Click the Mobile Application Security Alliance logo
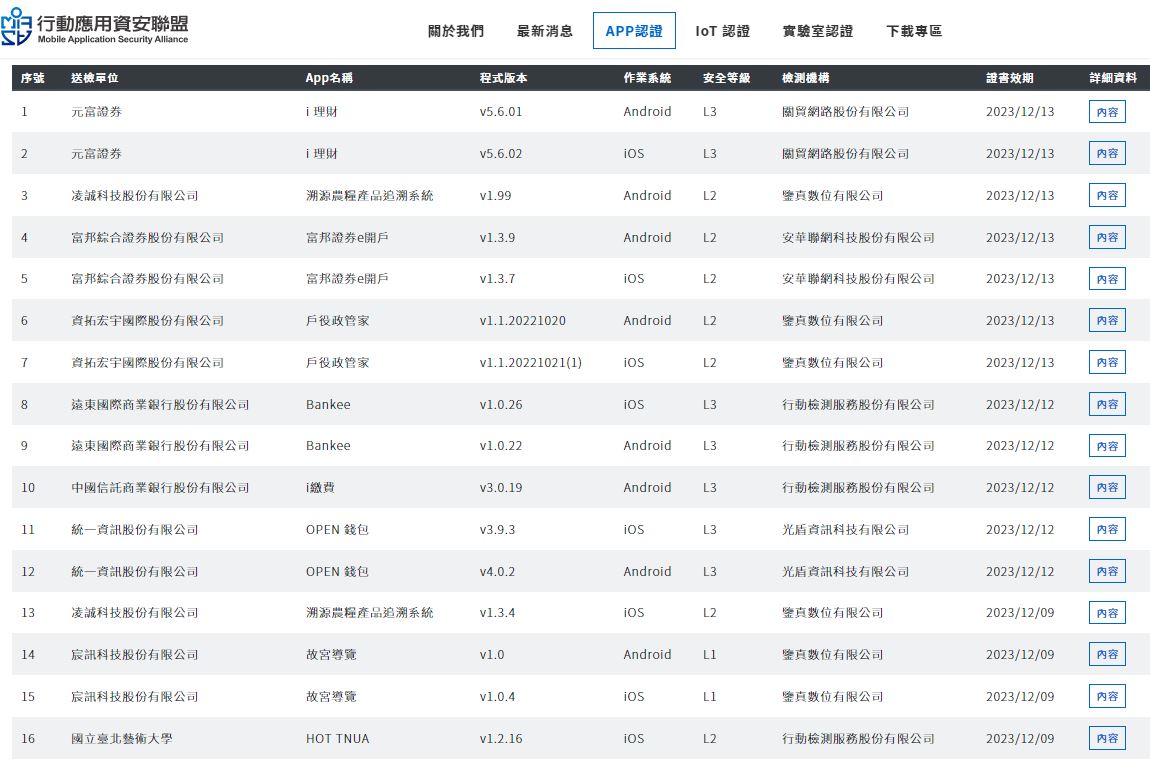The width and height of the screenshot is (1150, 765). pos(95,28)
